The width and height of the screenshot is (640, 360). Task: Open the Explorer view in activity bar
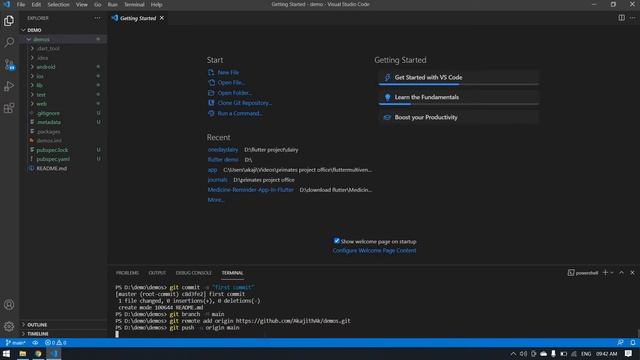pyautogui.click(x=9, y=21)
